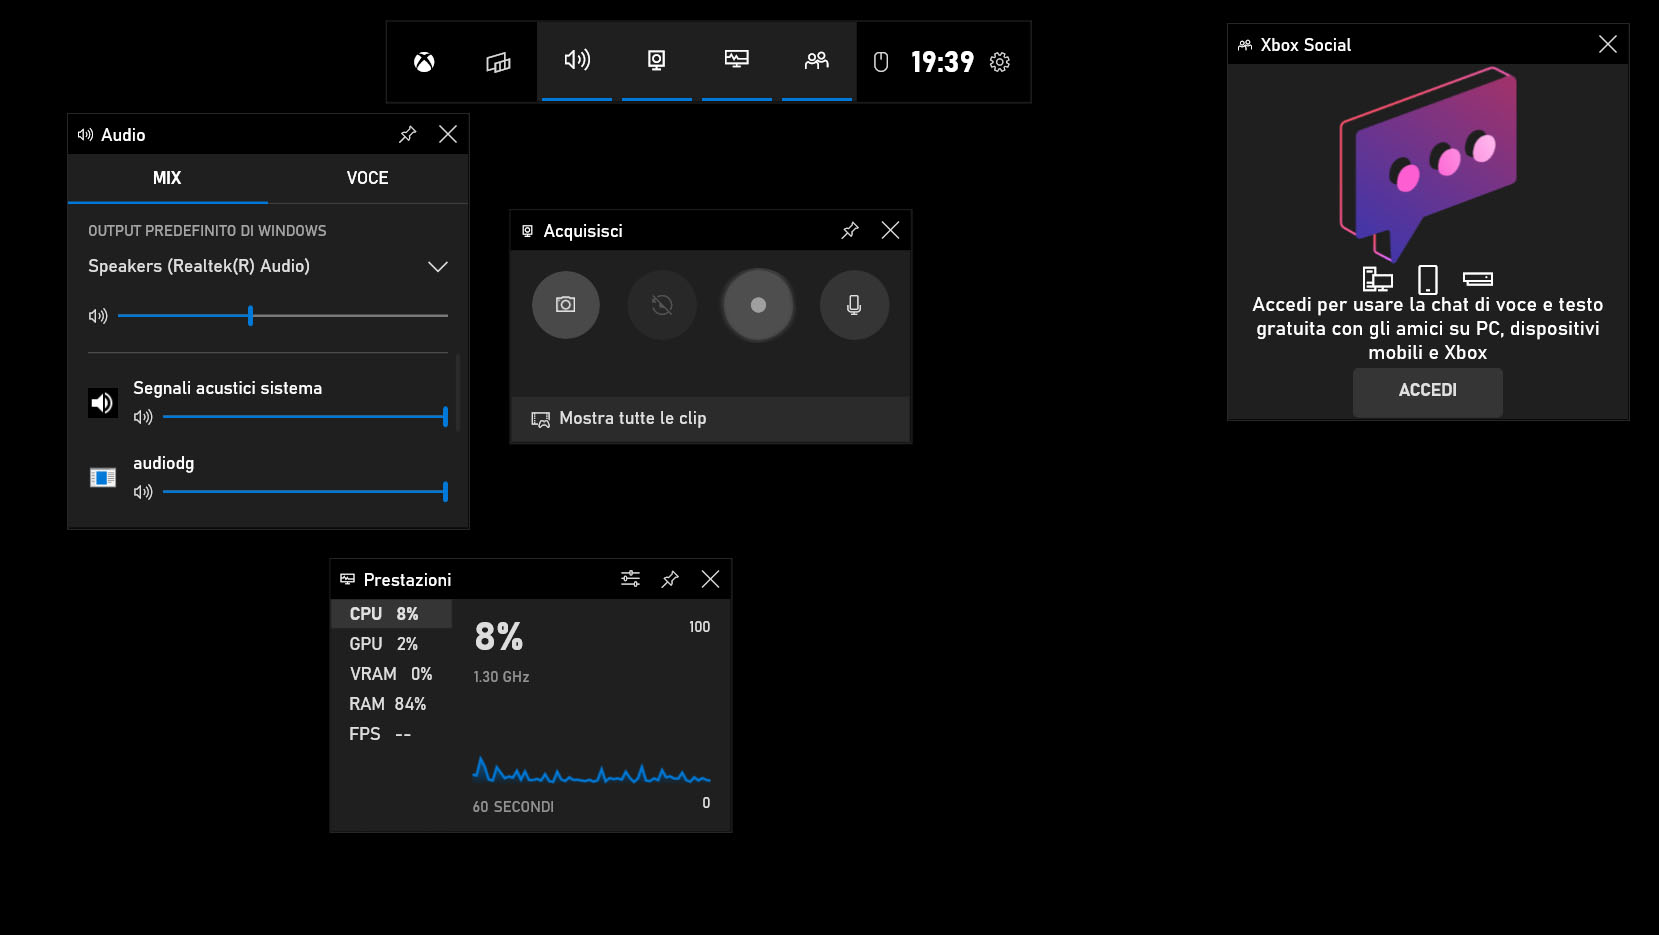Viewport: 1659px width, 935px height.
Task: Click the CPU usage graph
Action: [591, 770]
